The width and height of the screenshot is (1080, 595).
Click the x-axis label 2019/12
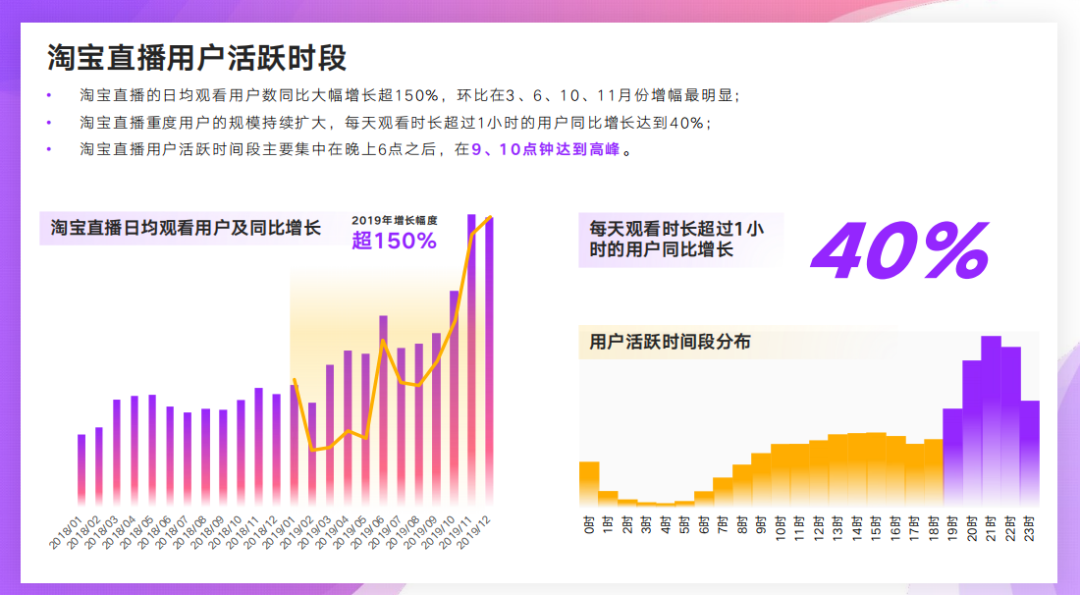[474, 532]
